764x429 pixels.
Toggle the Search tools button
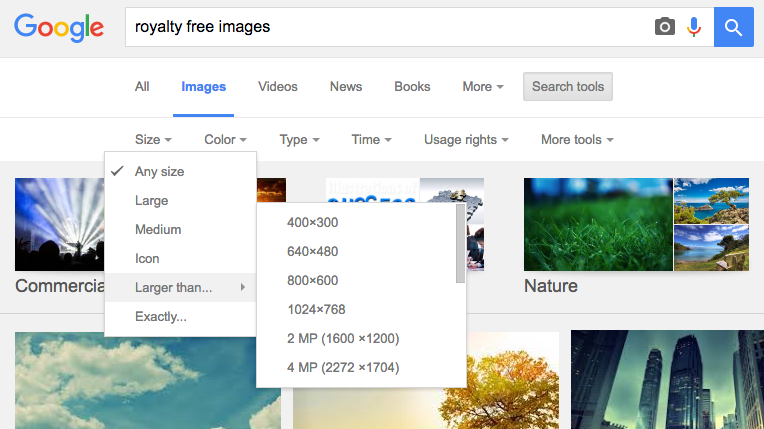(x=568, y=87)
